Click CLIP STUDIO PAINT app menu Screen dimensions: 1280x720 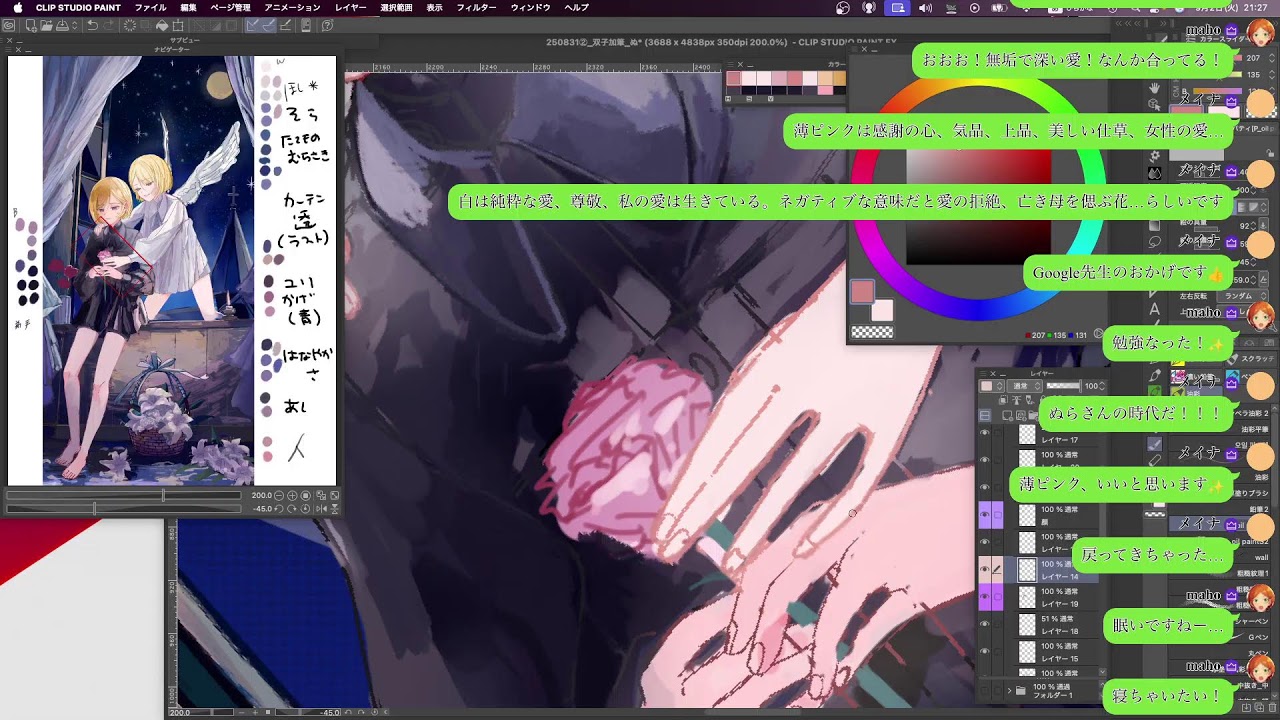tap(78, 7)
